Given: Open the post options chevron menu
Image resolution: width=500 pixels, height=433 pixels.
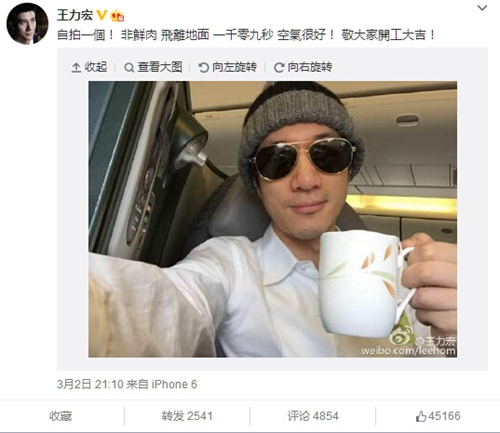Looking at the screenshot, I should [482, 8].
